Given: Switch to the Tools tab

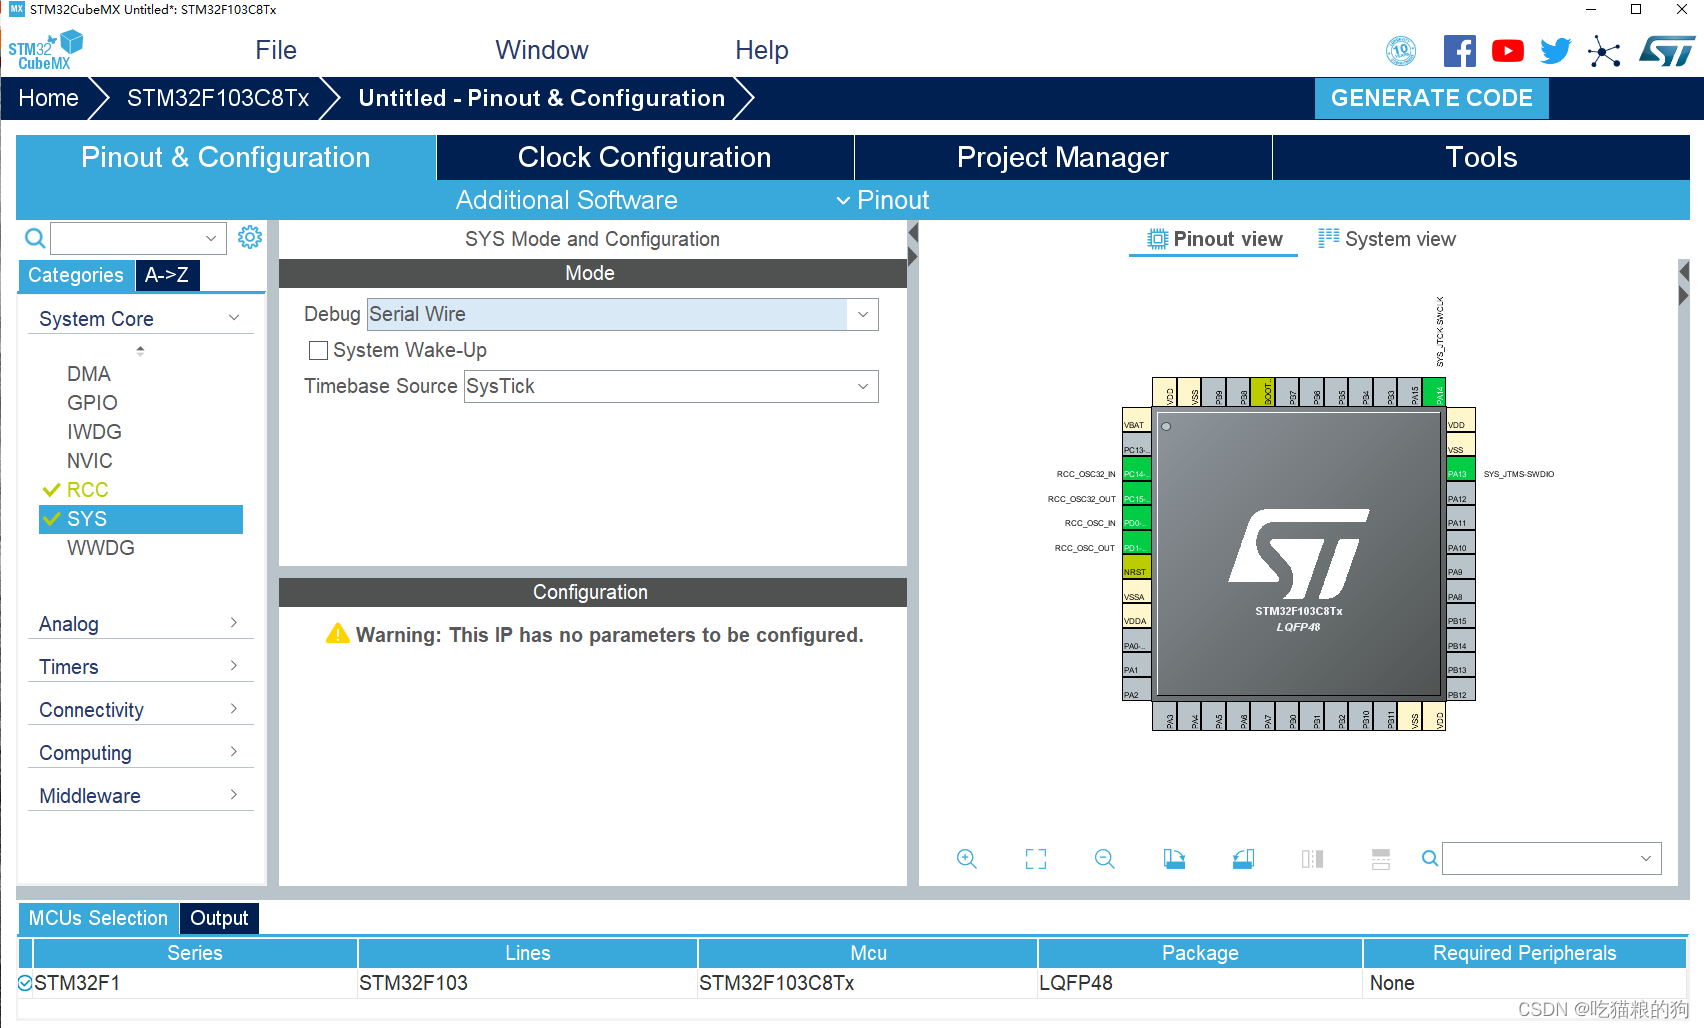Looking at the screenshot, I should click(x=1481, y=157).
